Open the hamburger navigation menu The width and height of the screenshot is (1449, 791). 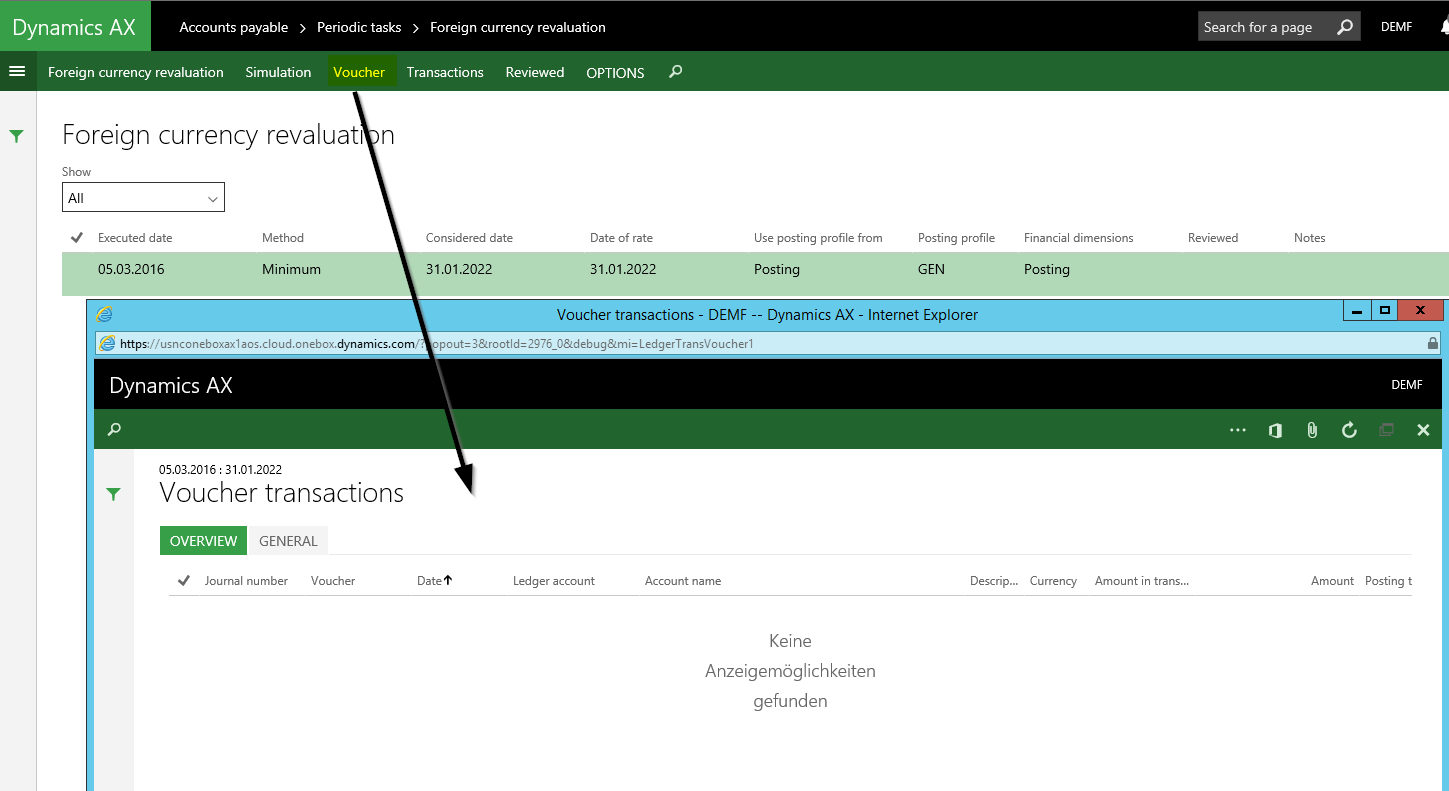[17, 71]
